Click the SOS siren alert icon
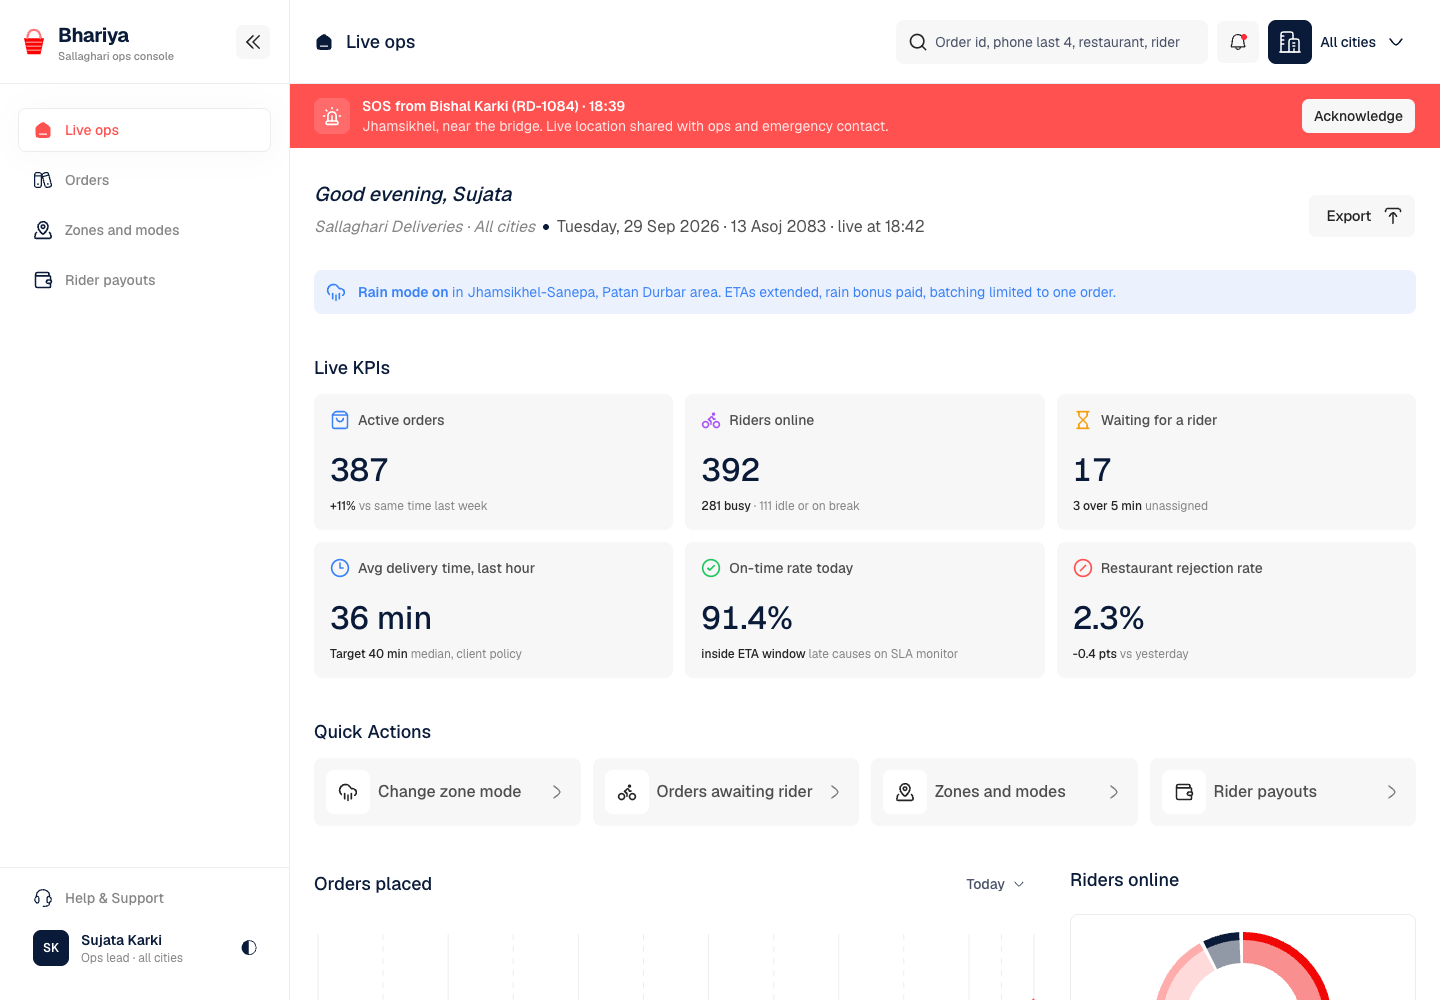This screenshot has height=1000, width=1440. (332, 116)
